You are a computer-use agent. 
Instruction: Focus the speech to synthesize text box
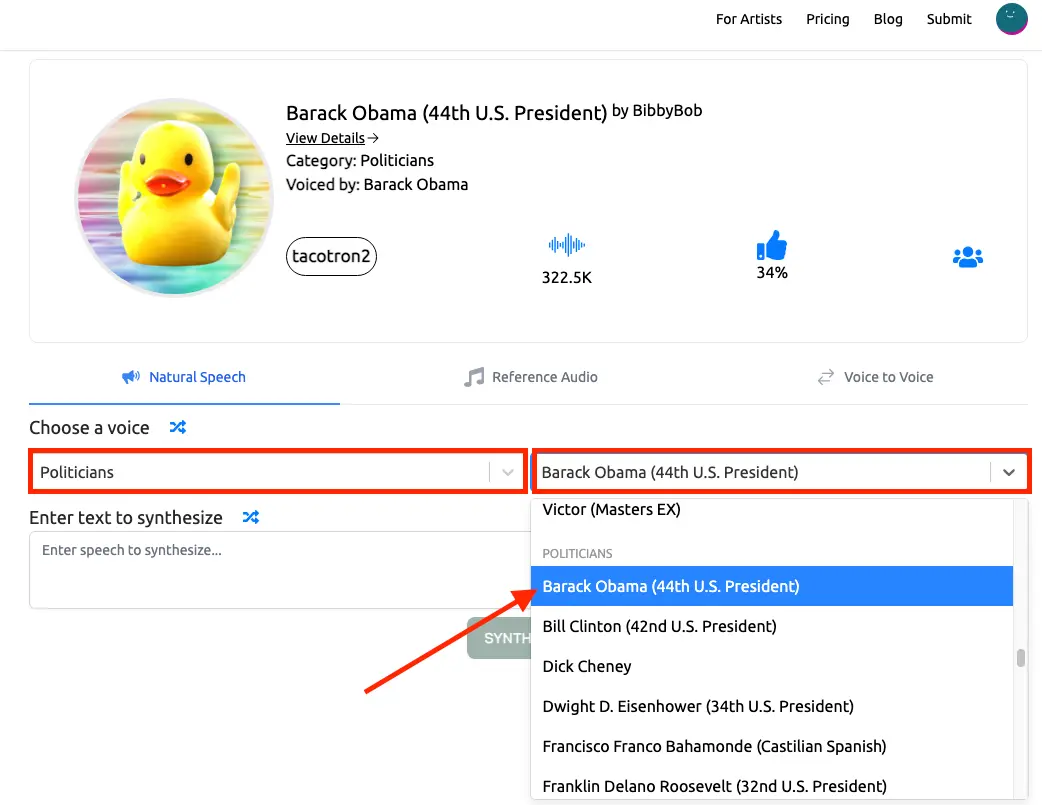click(x=280, y=570)
